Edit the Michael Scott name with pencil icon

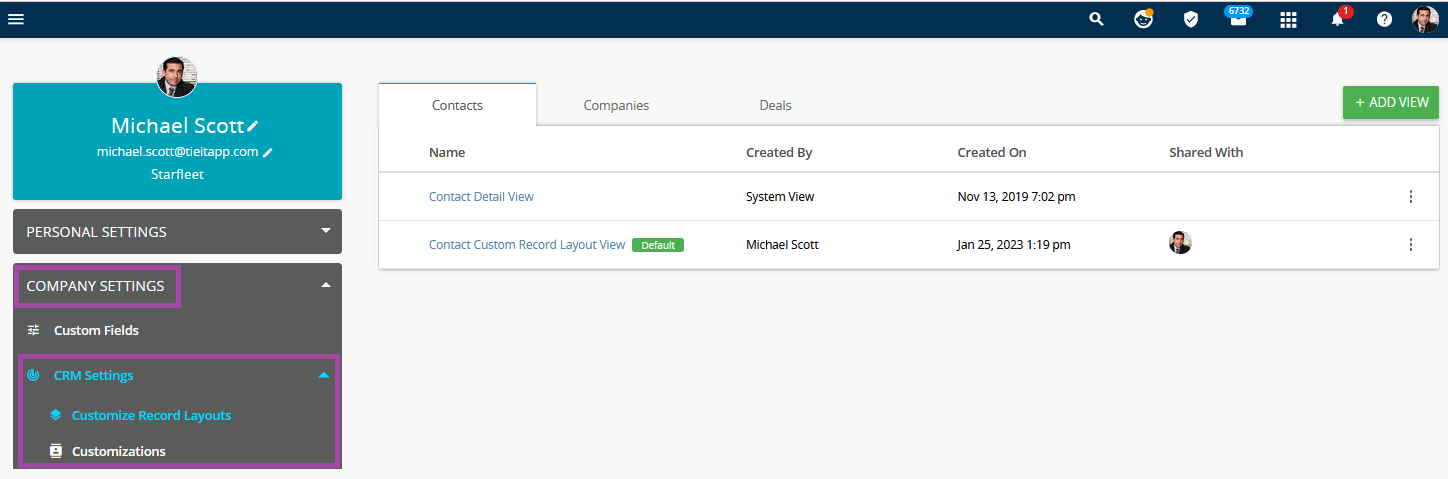pyautogui.click(x=253, y=126)
